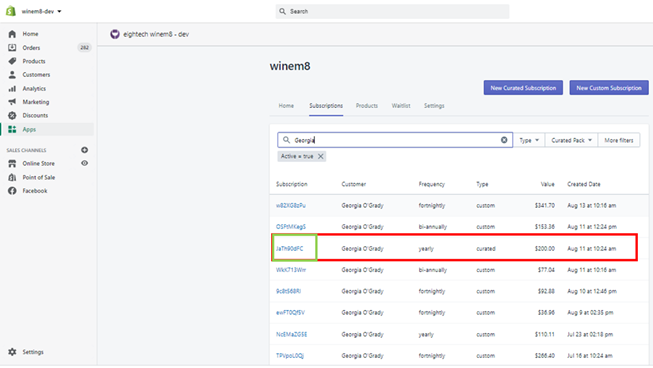Switch to the app's Products tab

pos(367,106)
